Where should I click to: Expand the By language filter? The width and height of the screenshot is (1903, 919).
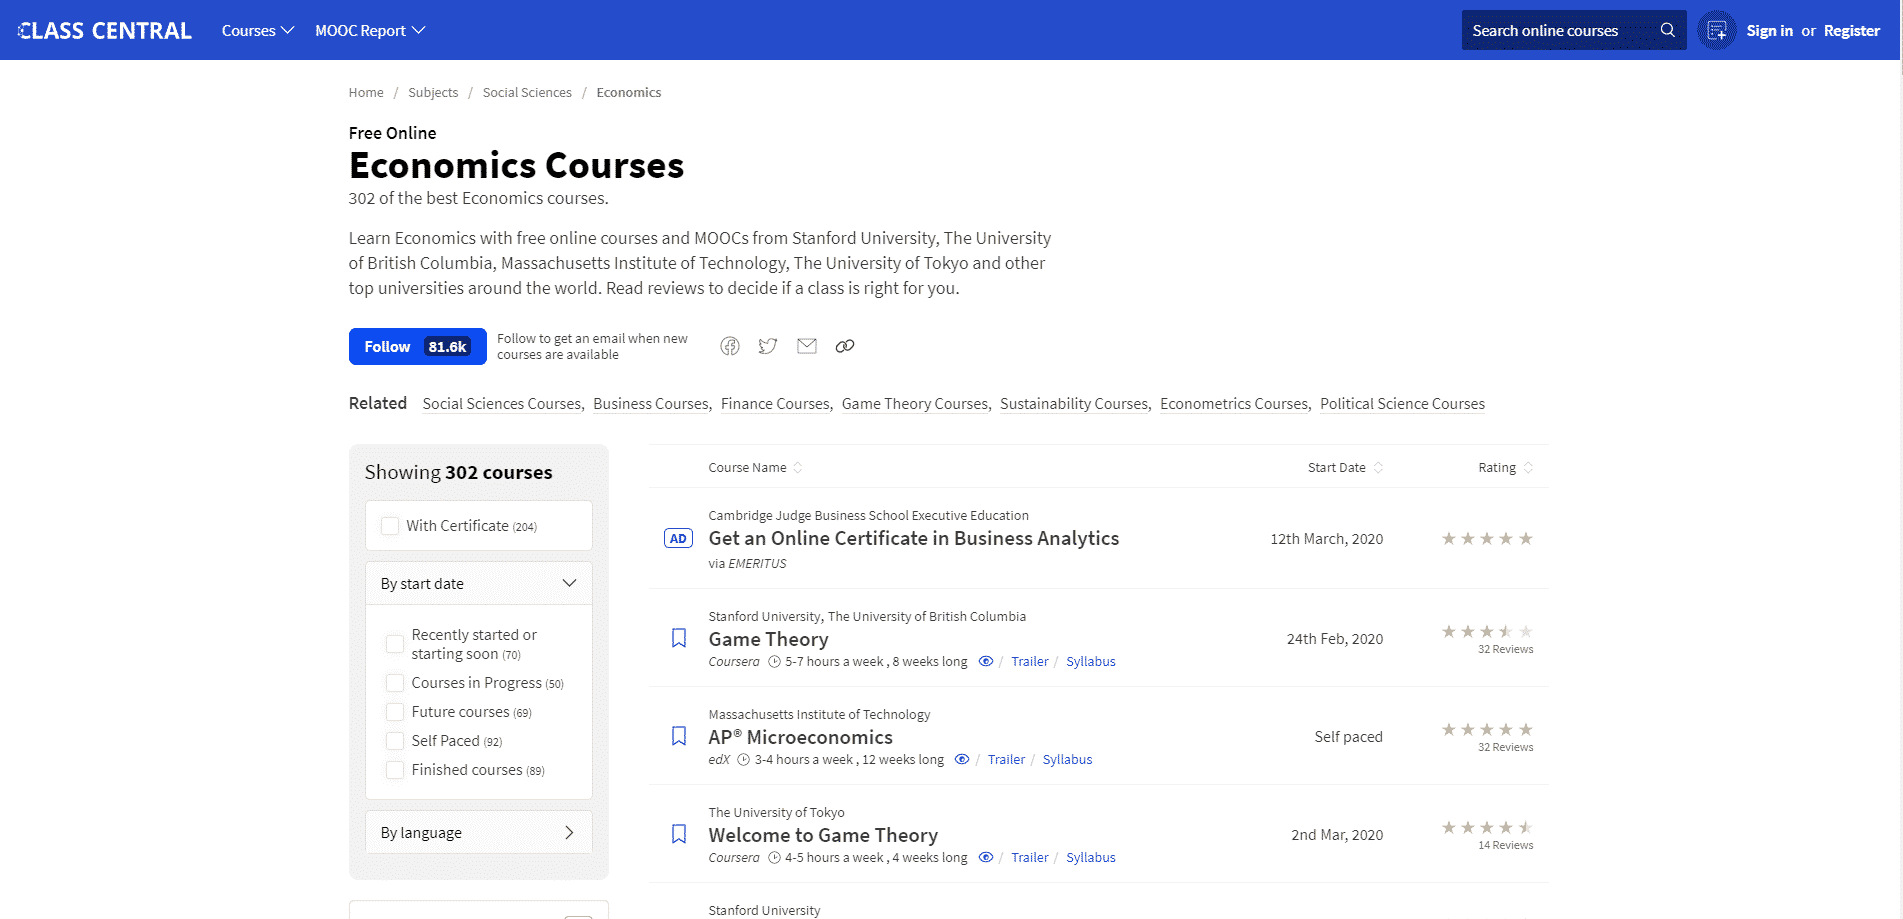[x=479, y=832]
